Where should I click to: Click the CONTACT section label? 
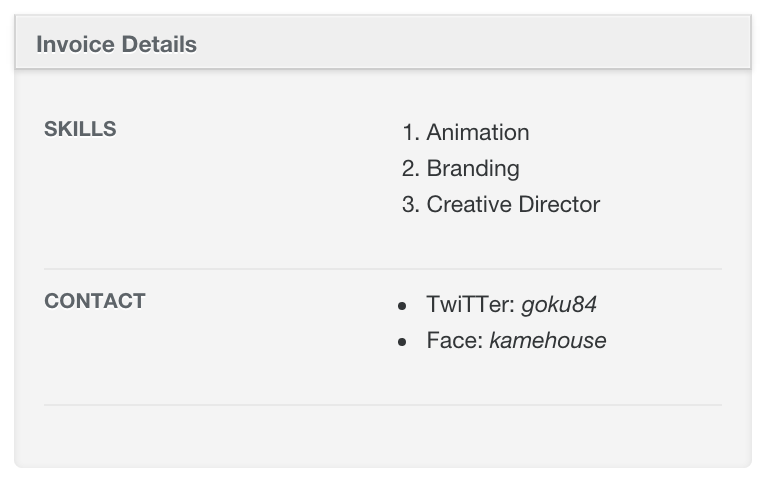pos(95,301)
